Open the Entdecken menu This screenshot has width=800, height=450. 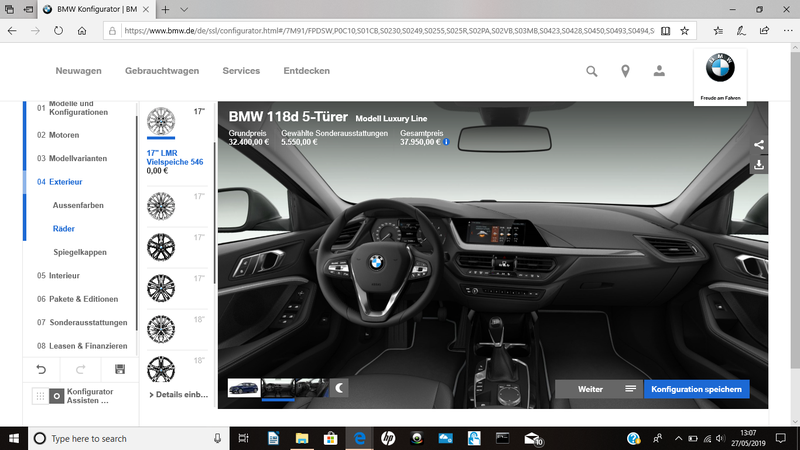tap(307, 71)
